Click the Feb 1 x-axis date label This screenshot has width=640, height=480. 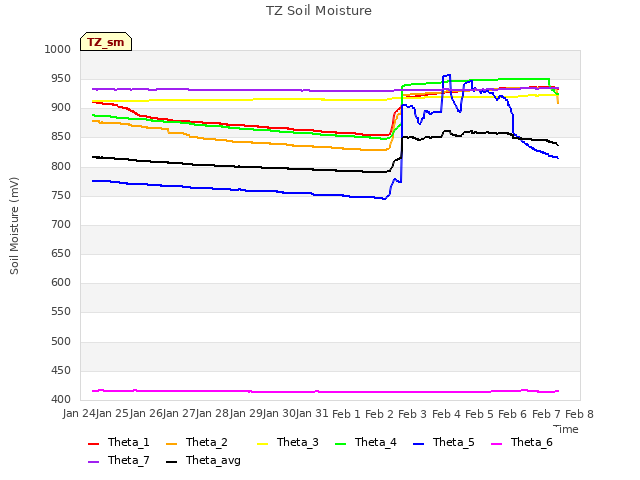pyautogui.click(x=346, y=414)
